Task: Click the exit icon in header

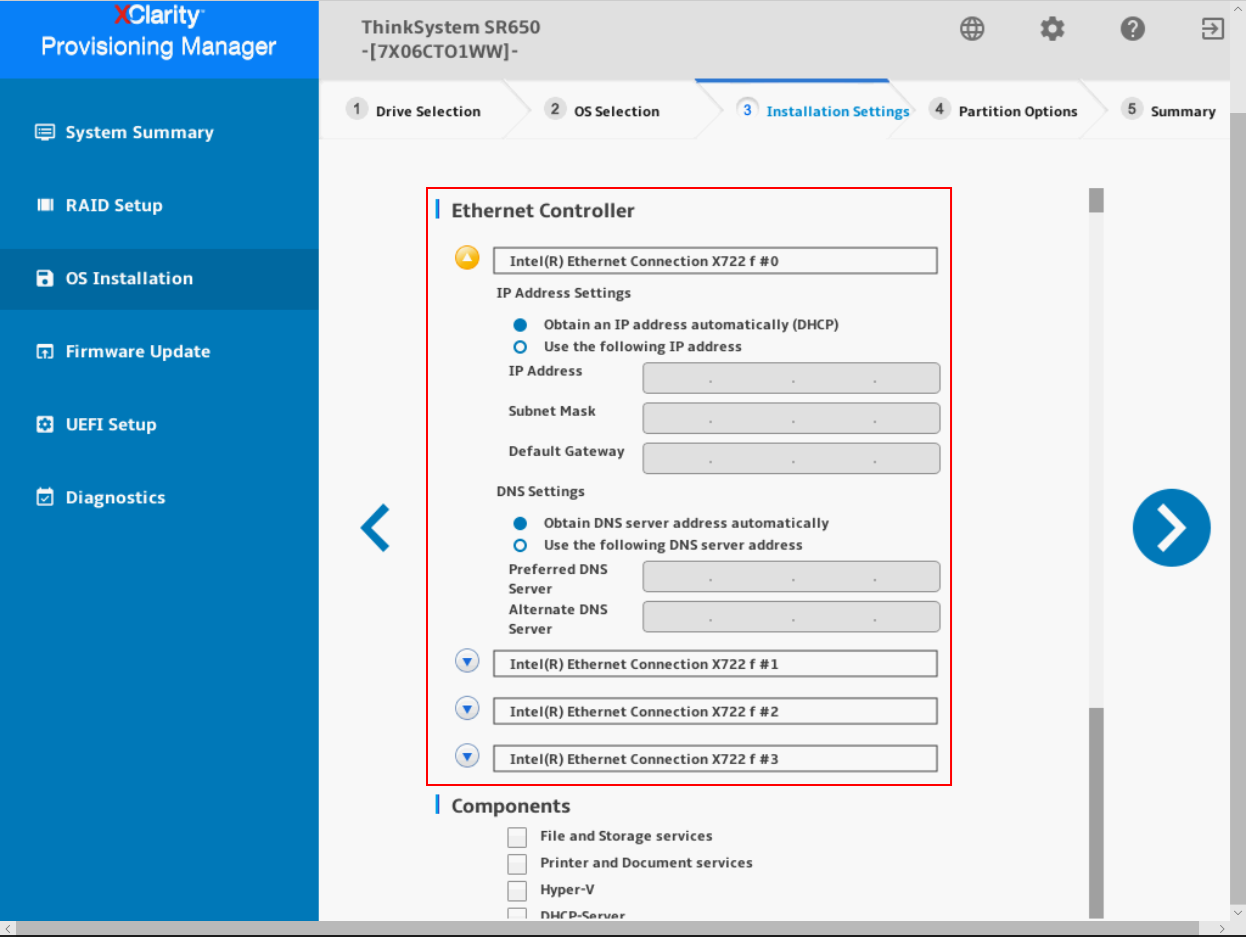Action: [1212, 29]
